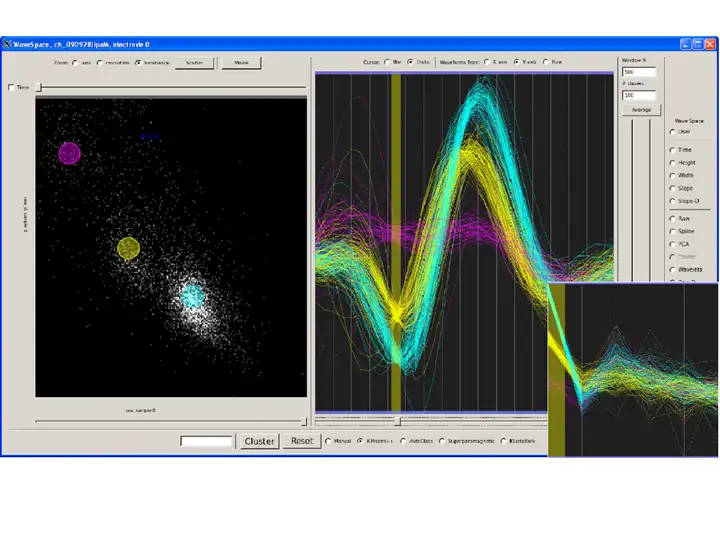The image size is (720, 540).
Task: Click the horizontal slider handle under scatter plot
Action: pyautogui.click(x=304, y=422)
